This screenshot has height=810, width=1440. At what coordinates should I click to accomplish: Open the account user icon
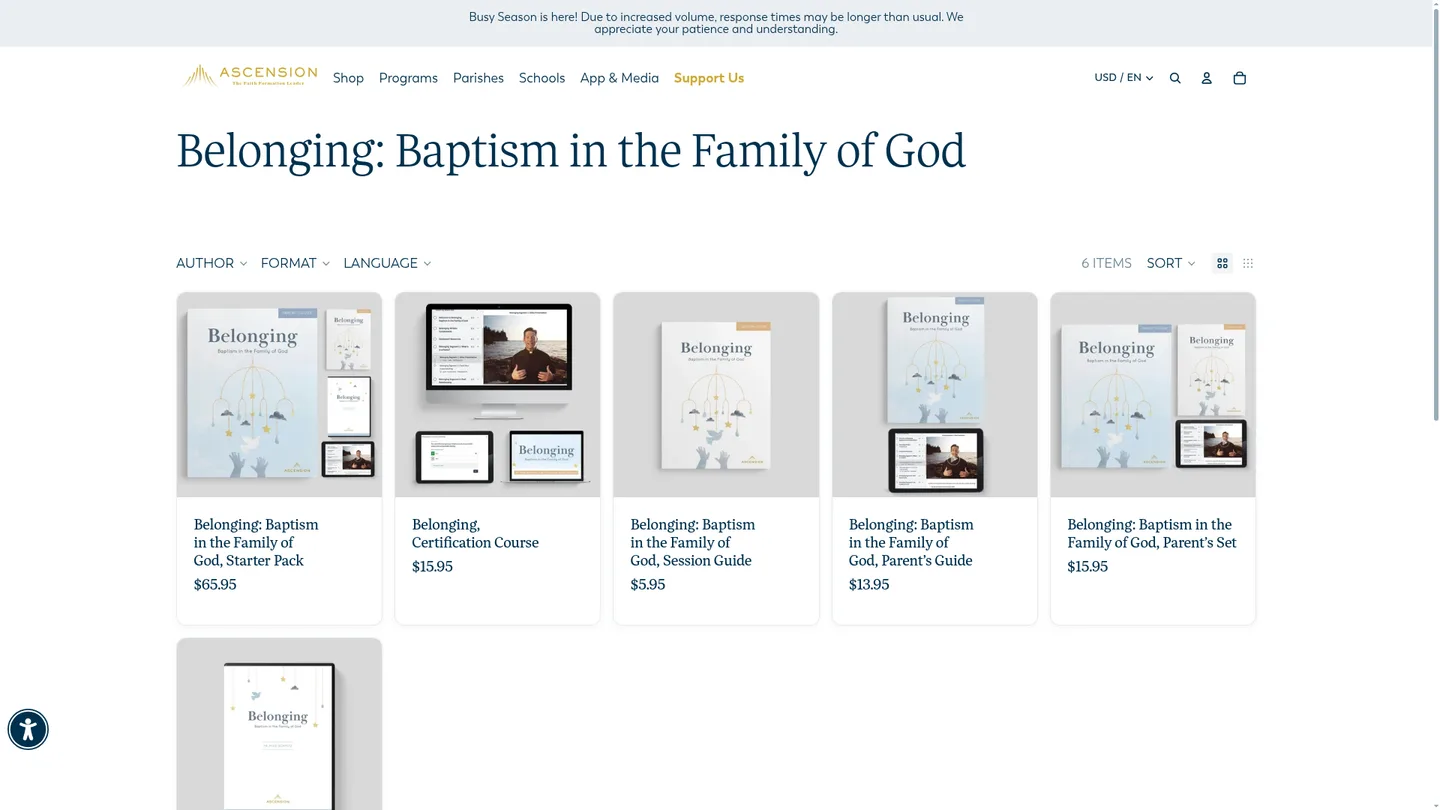click(1207, 78)
